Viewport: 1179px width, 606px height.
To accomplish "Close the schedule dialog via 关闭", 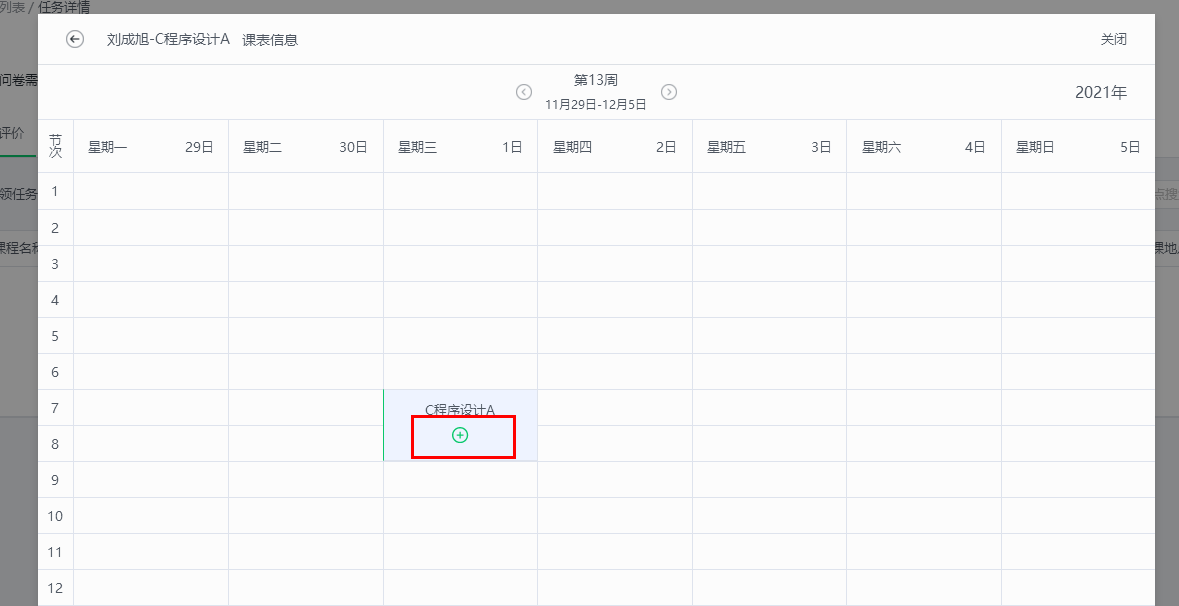I will [1113, 40].
